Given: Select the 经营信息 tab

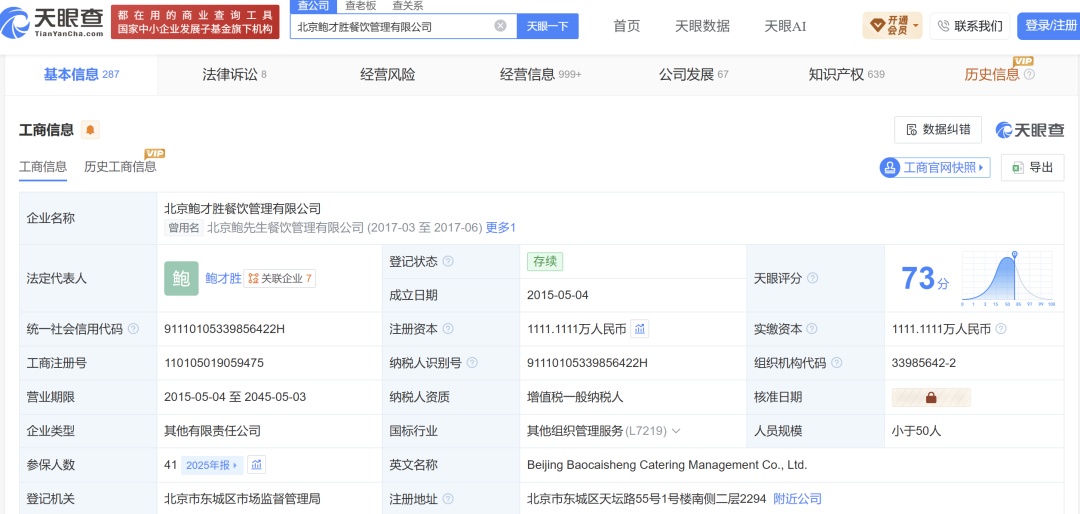Looking at the screenshot, I should pyautogui.click(x=541, y=74).
